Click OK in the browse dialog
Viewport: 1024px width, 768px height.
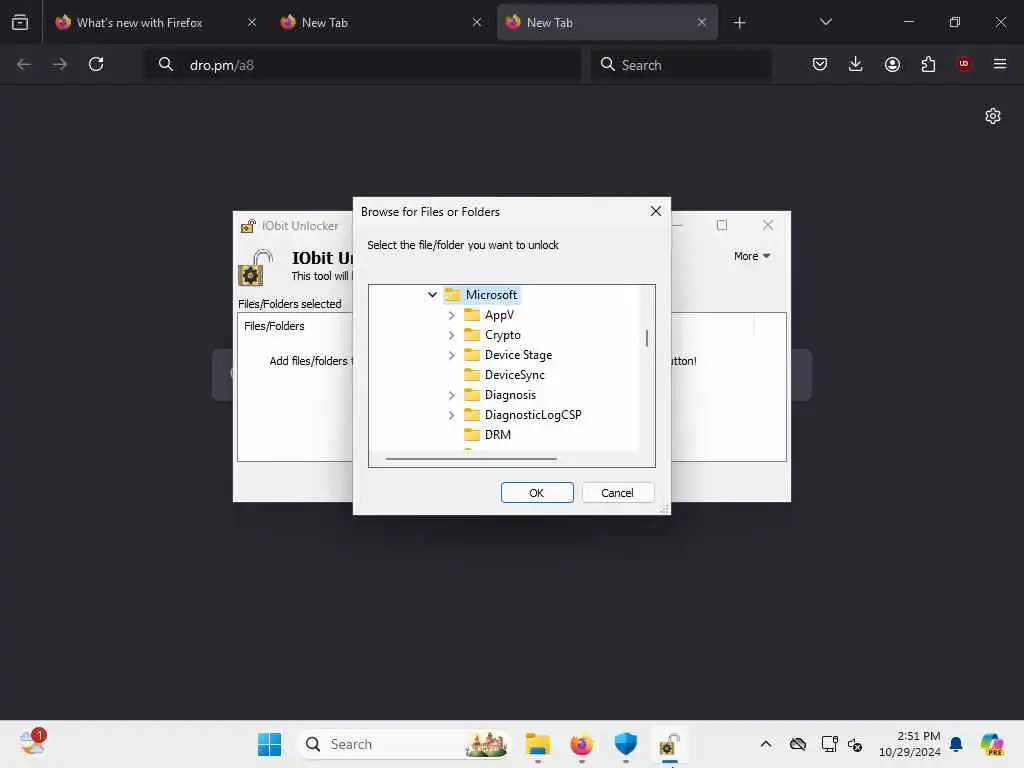(x=537, y=492)
